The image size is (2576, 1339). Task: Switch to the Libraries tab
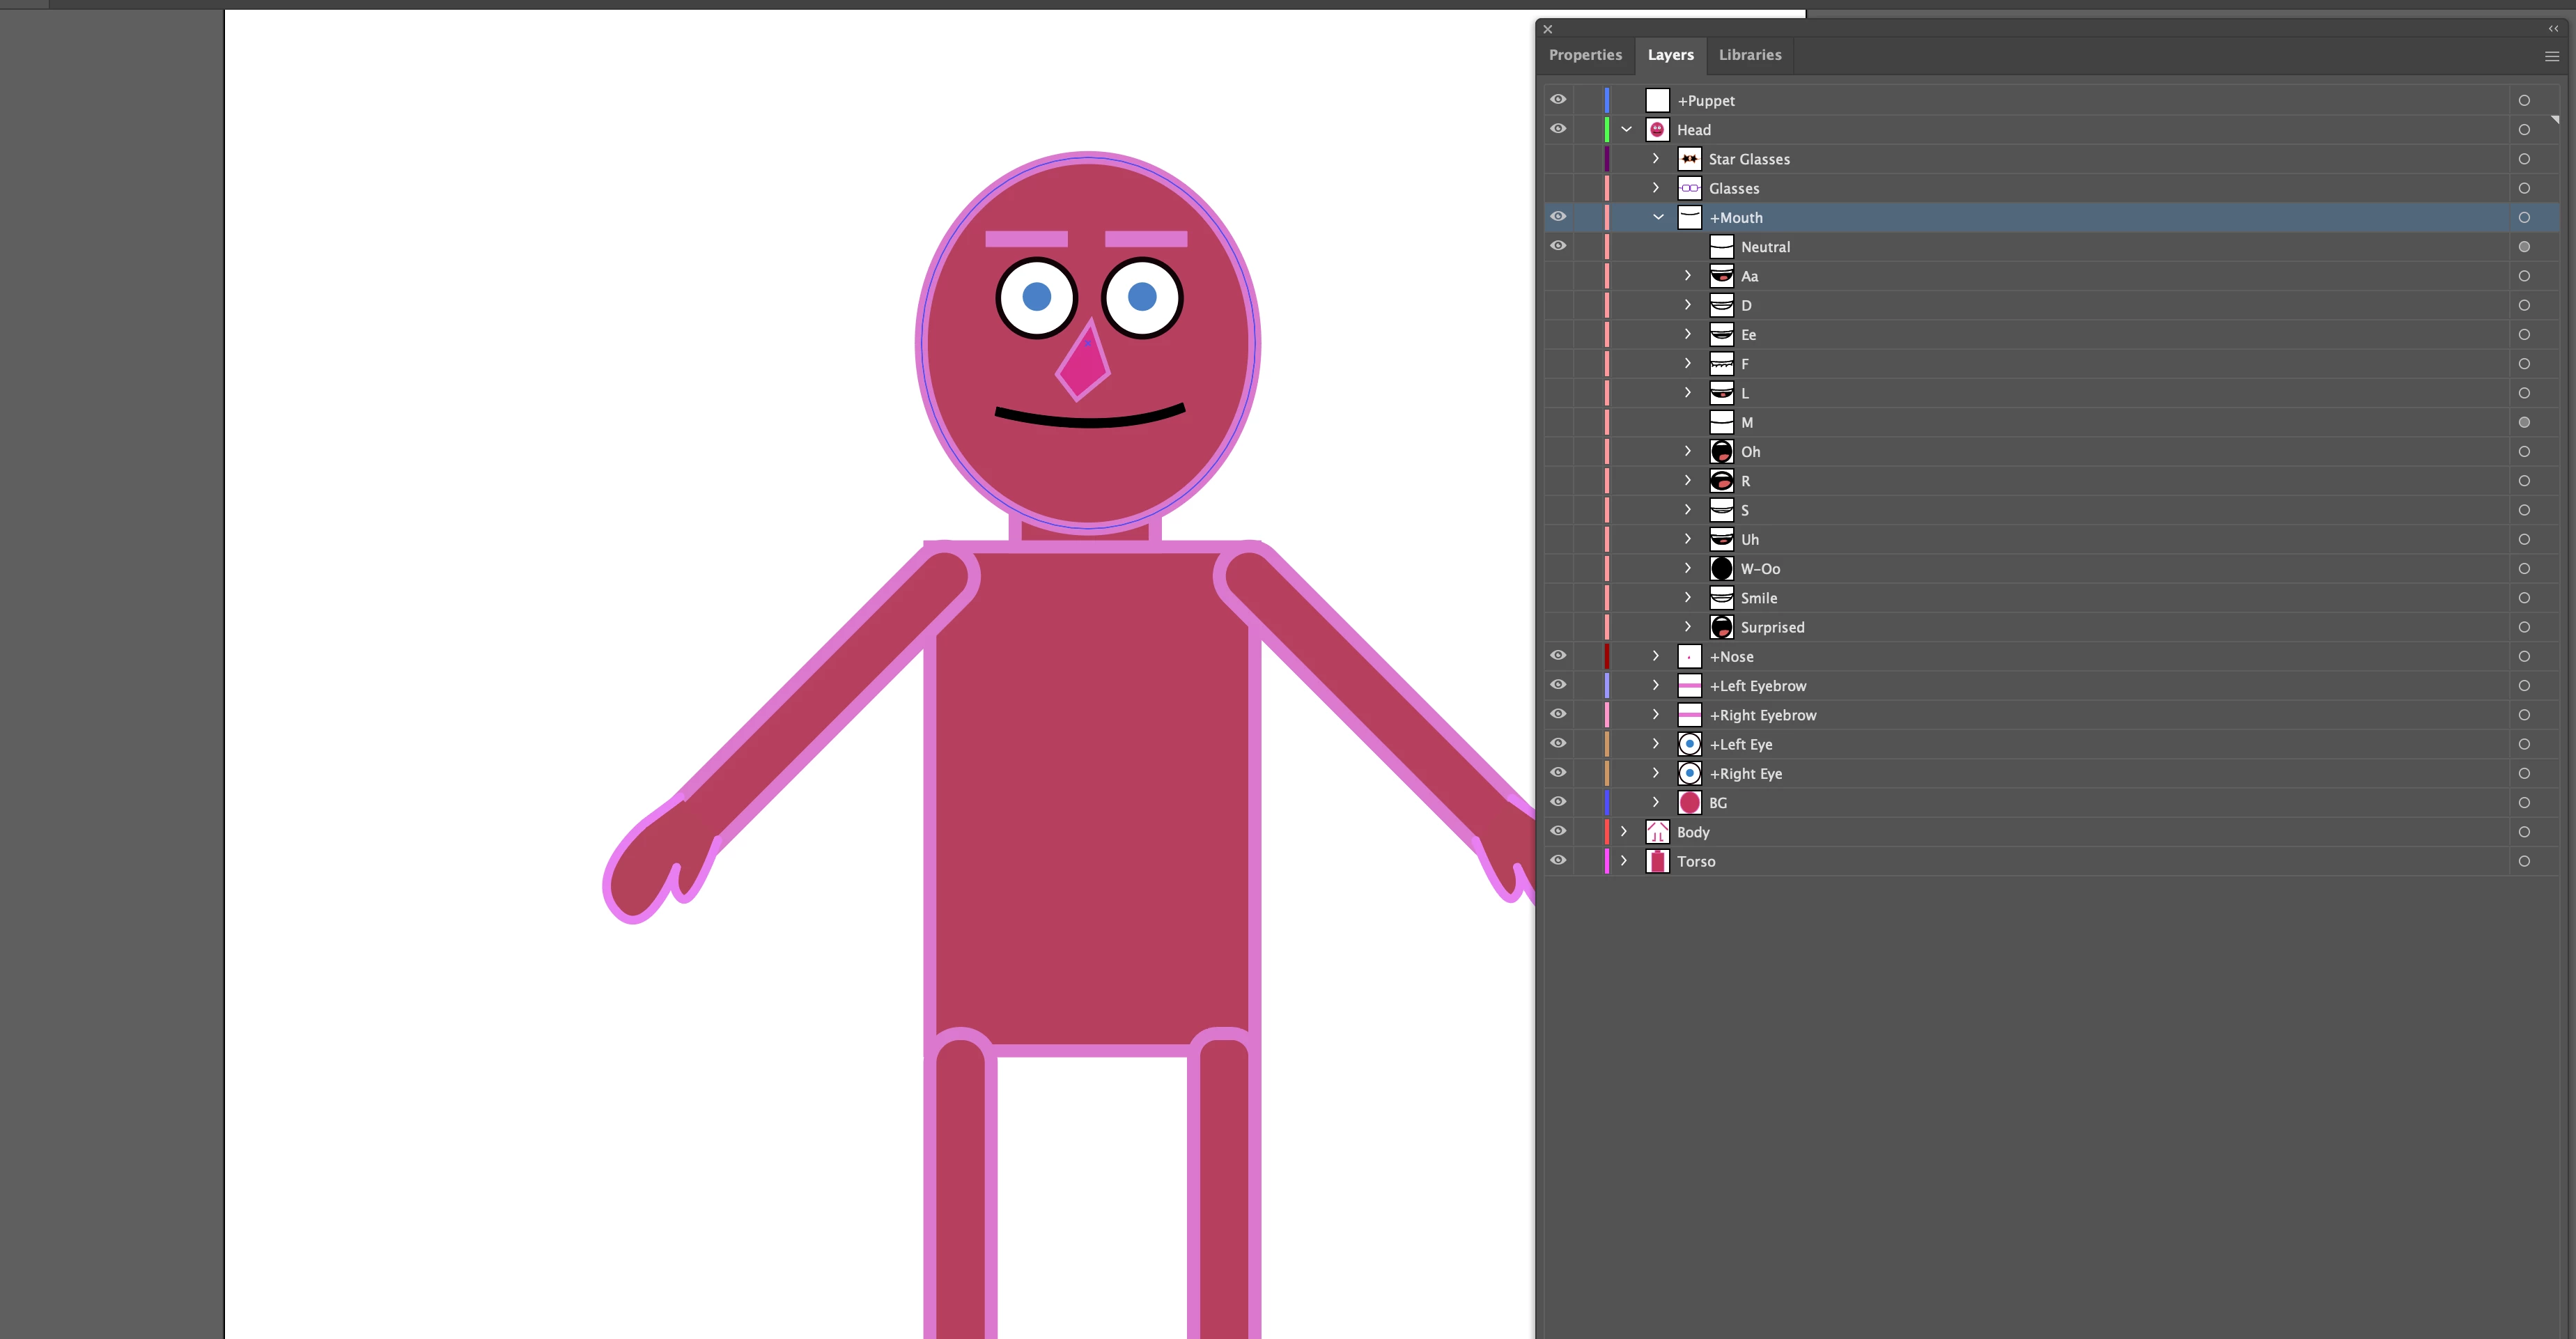click(x=1749, y=55)
